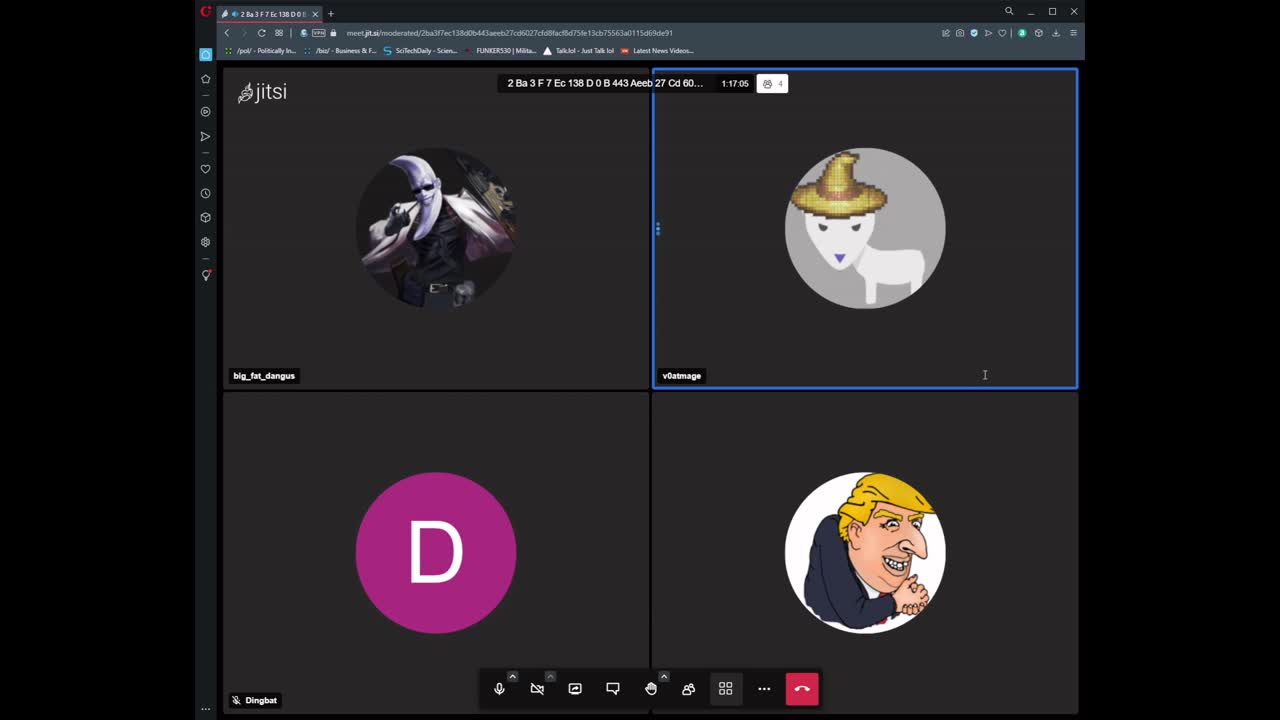1280x720 pixels.
Task: Open easy setup menu icon
Action: (x=1073, y=33)
